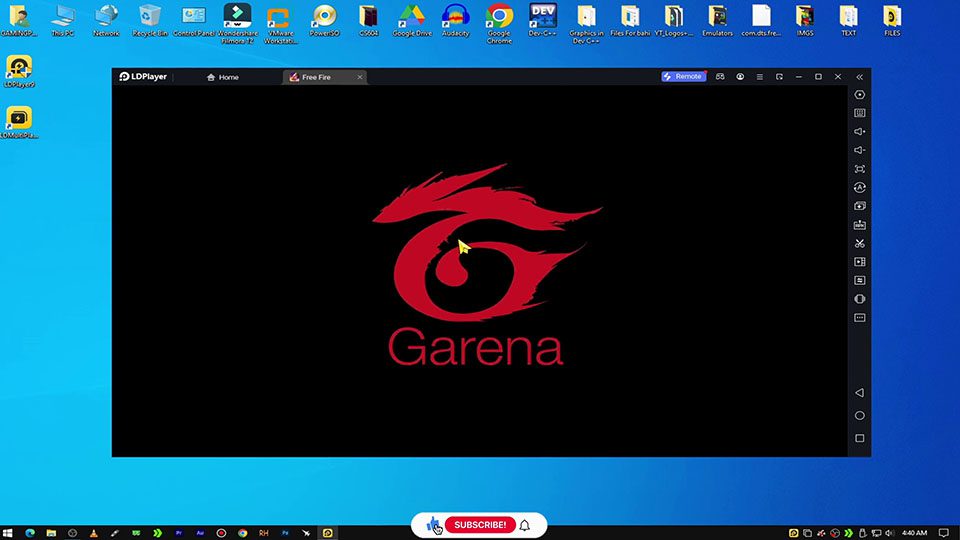
Task: Click the mini window mode icon in title bar
Action: [779, 77]
